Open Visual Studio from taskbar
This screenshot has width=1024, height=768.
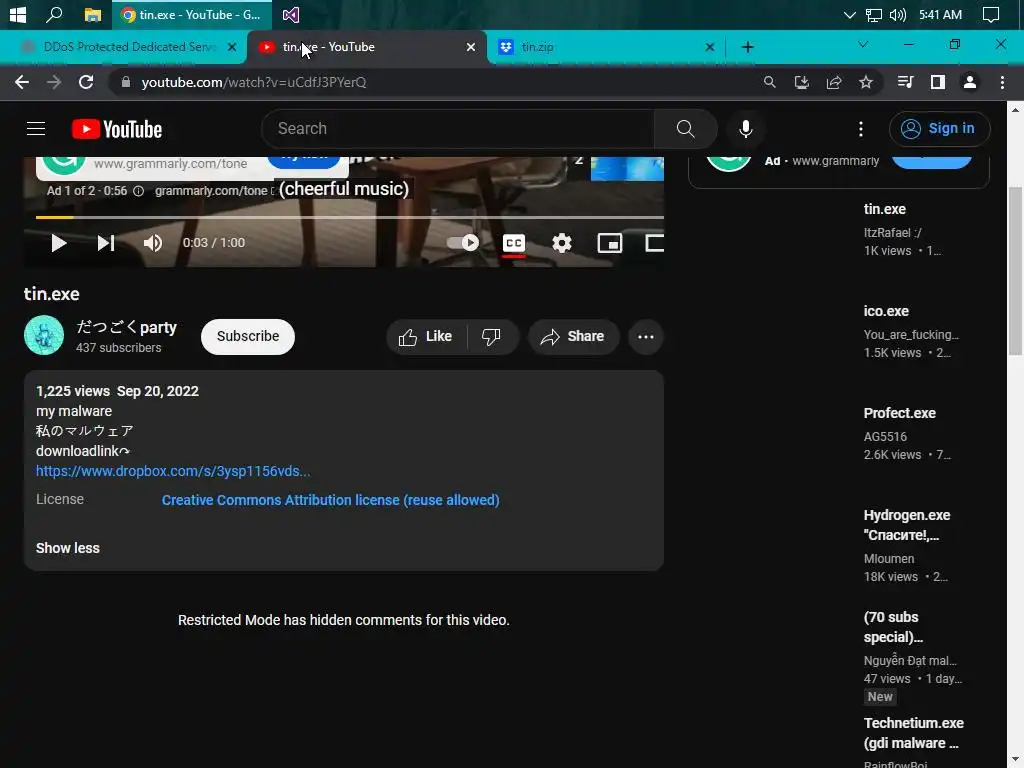[x=291, y=14]
